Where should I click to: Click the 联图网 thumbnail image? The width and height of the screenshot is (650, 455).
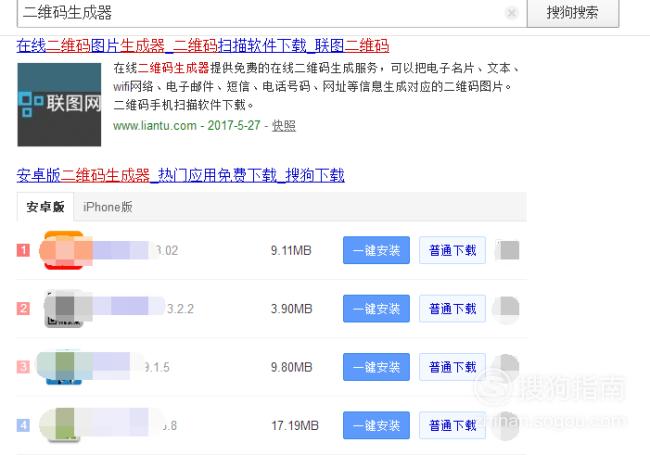(x=59, y=104)
